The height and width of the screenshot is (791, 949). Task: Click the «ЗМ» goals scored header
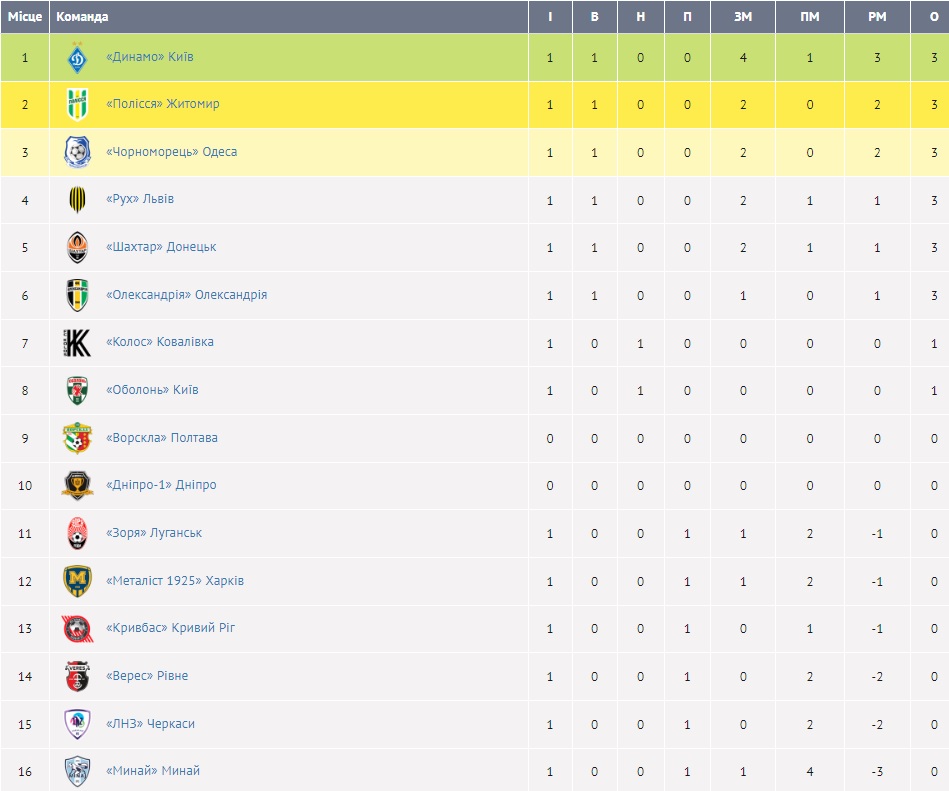(743, 17)
